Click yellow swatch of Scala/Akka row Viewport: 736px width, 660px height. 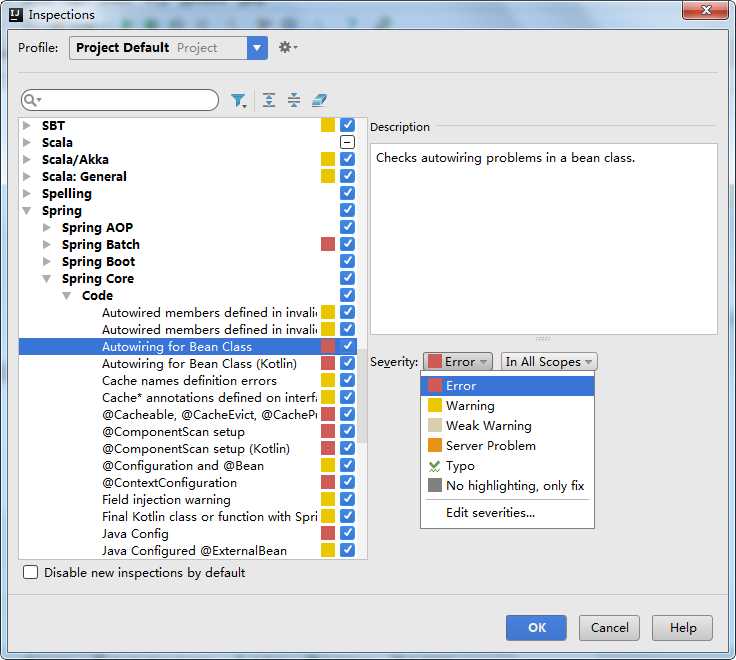click(328, 159)
